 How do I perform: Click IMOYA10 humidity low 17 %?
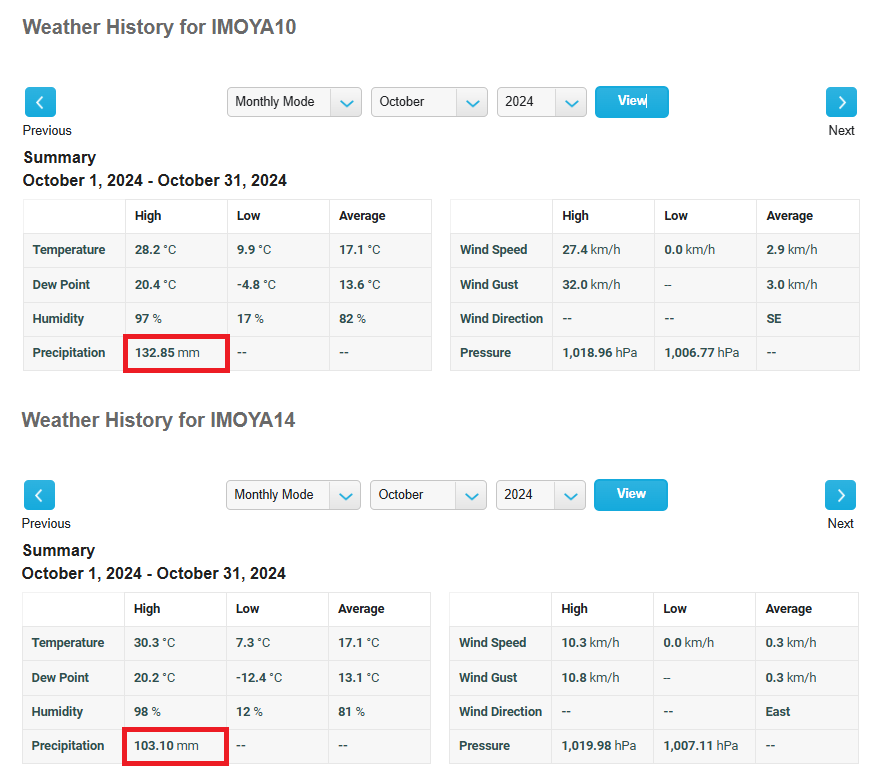point(250,319)
